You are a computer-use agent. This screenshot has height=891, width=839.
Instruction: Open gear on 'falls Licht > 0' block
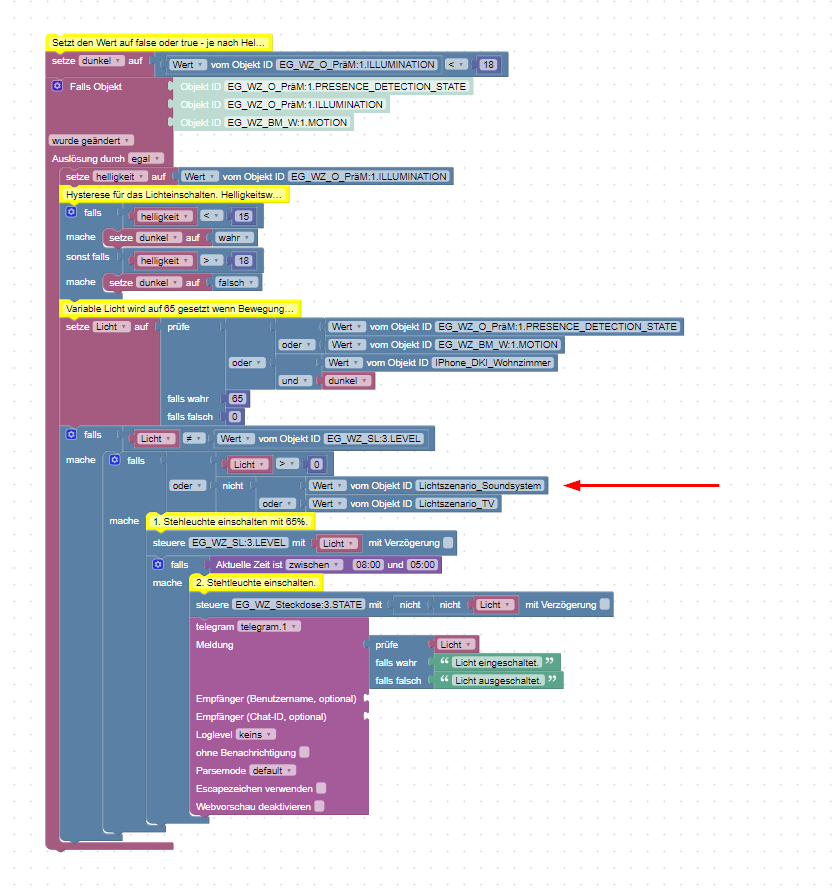pyautogui.click(x=115, y=460)
